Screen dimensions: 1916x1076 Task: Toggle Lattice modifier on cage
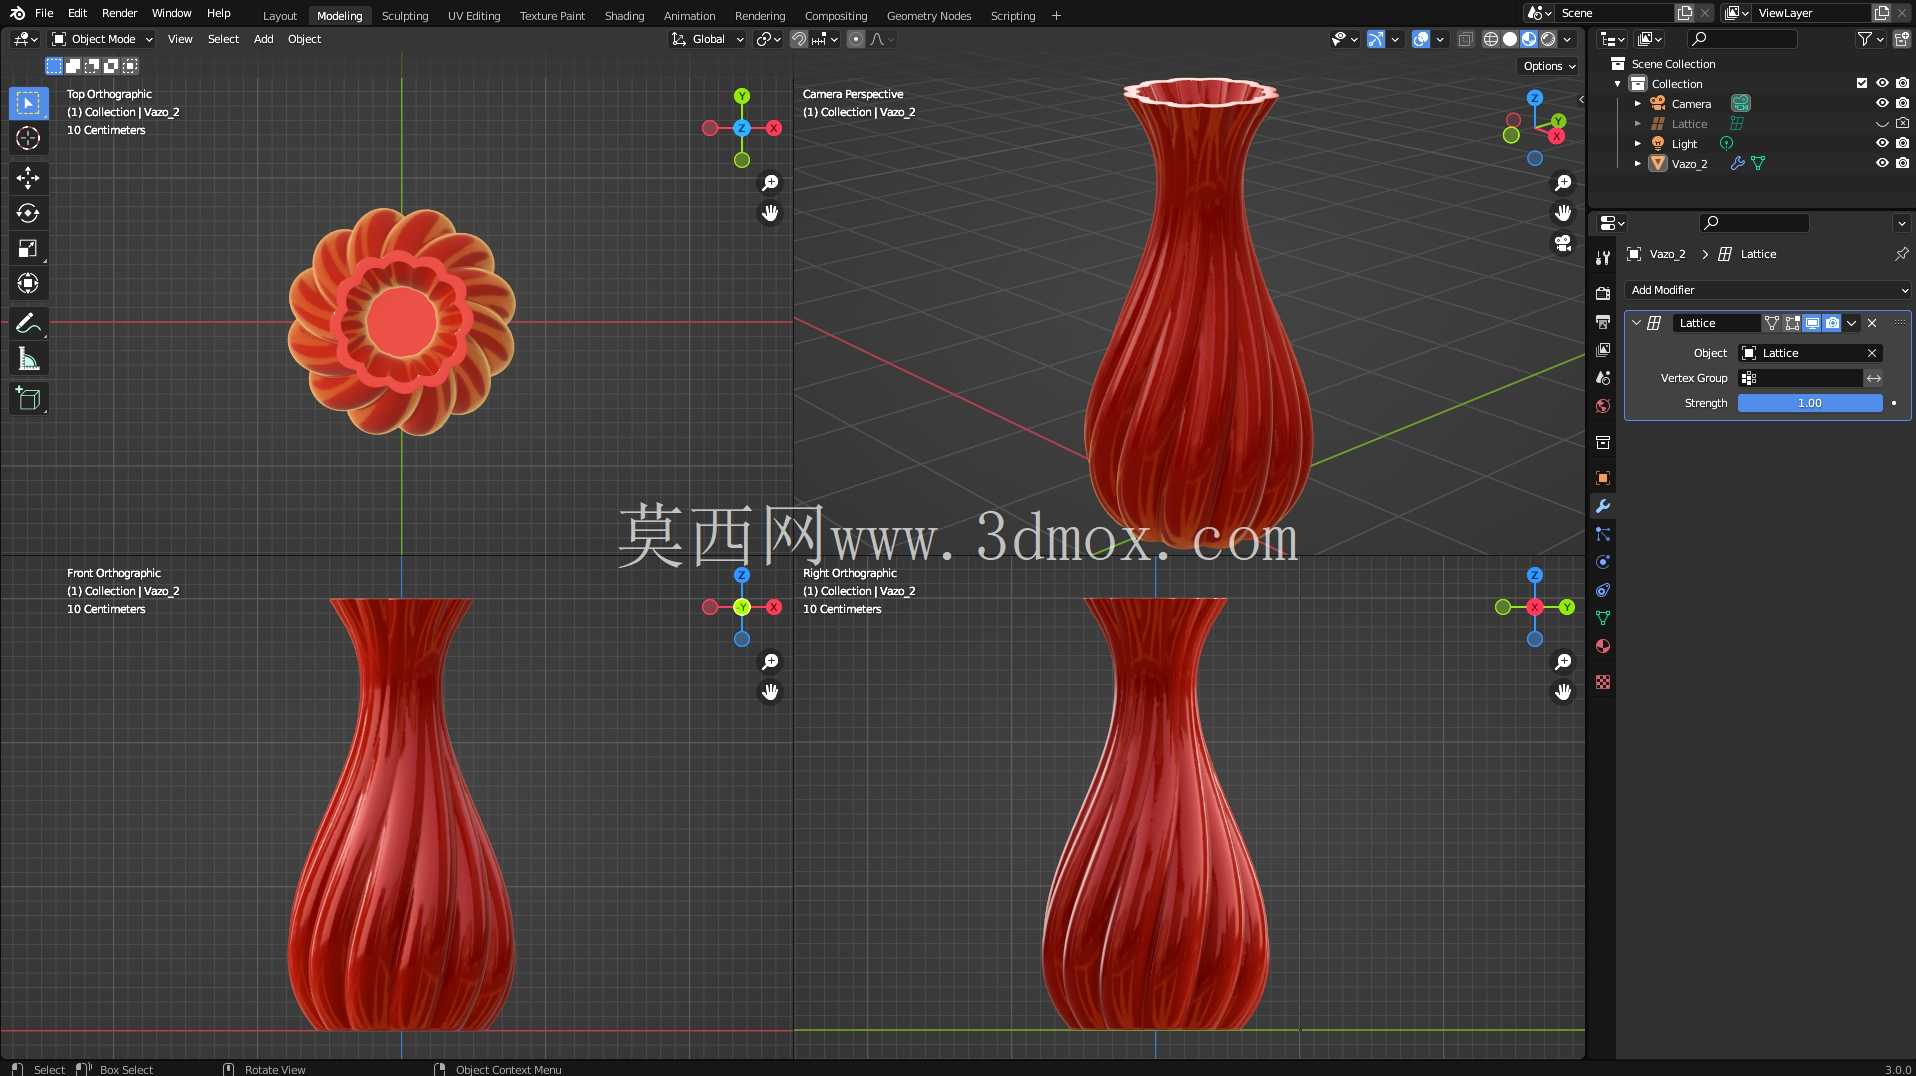click(x=1772, y=323)
